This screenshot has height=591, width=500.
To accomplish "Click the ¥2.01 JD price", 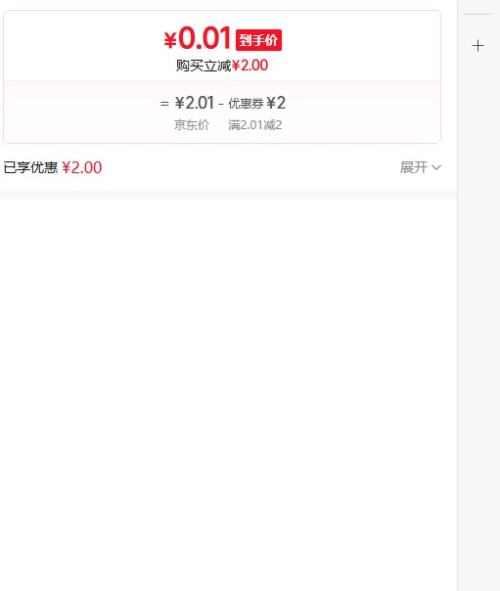I will (x=194, y=103).
